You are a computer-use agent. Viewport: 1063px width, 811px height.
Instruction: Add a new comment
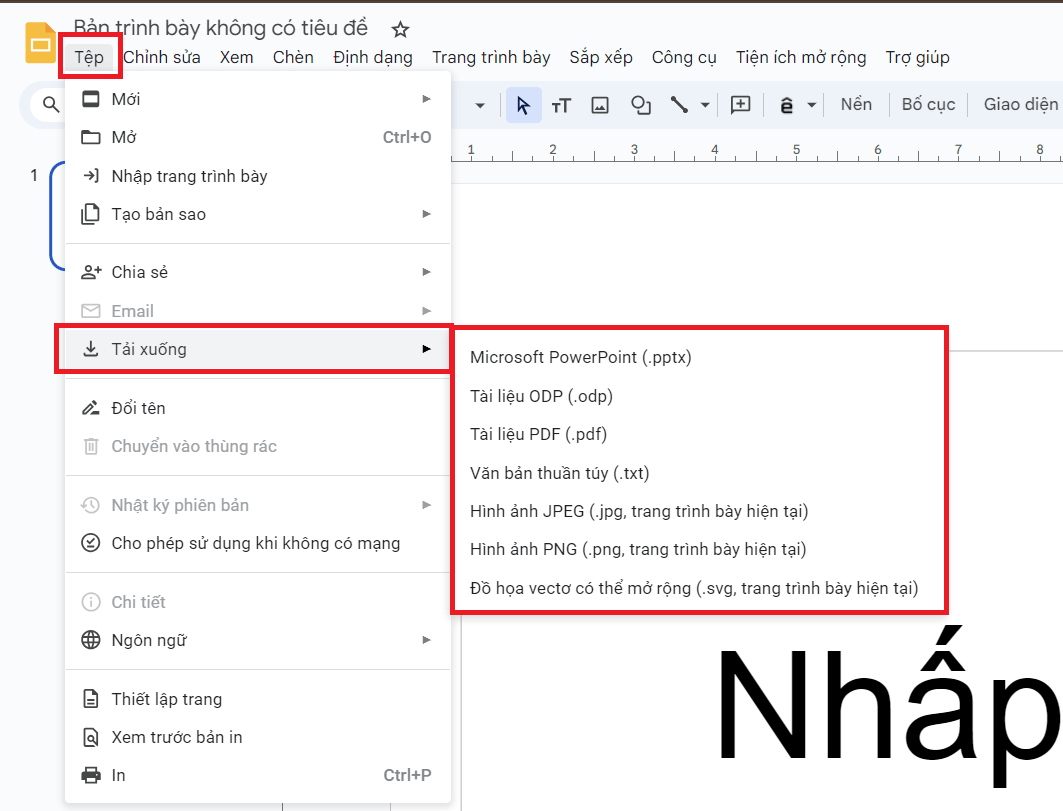[740, 104]
